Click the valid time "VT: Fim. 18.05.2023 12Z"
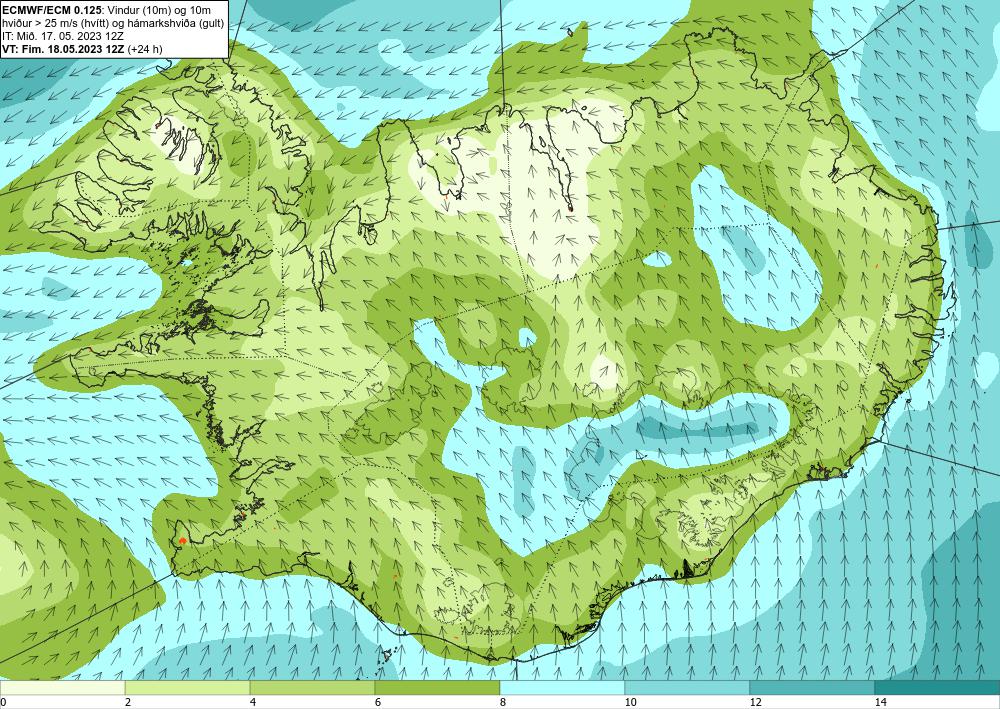The width and height of the screenshot is (1000, 709). pos(64,48)
